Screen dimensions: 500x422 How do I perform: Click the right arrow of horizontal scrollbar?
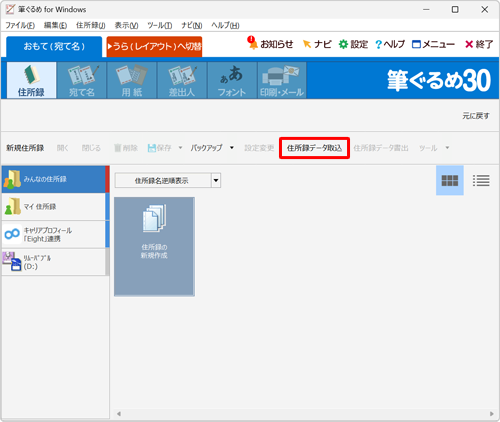point(492,414)
